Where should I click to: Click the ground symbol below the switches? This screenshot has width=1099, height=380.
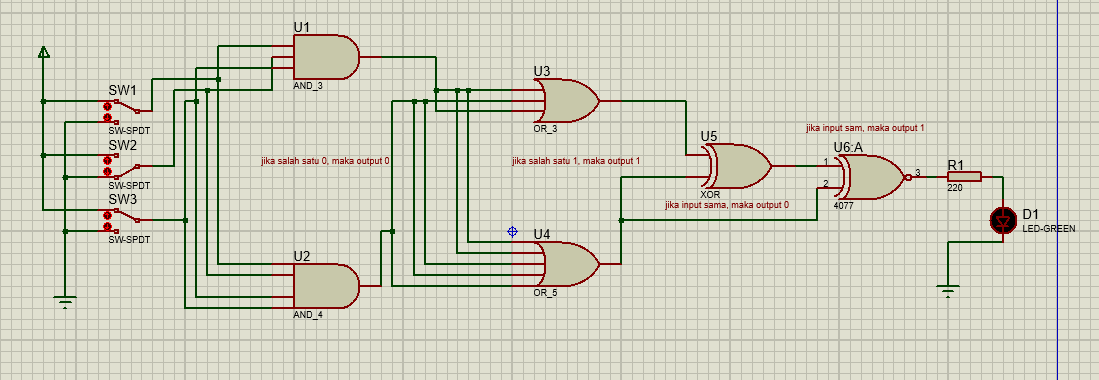click(64, 302)
